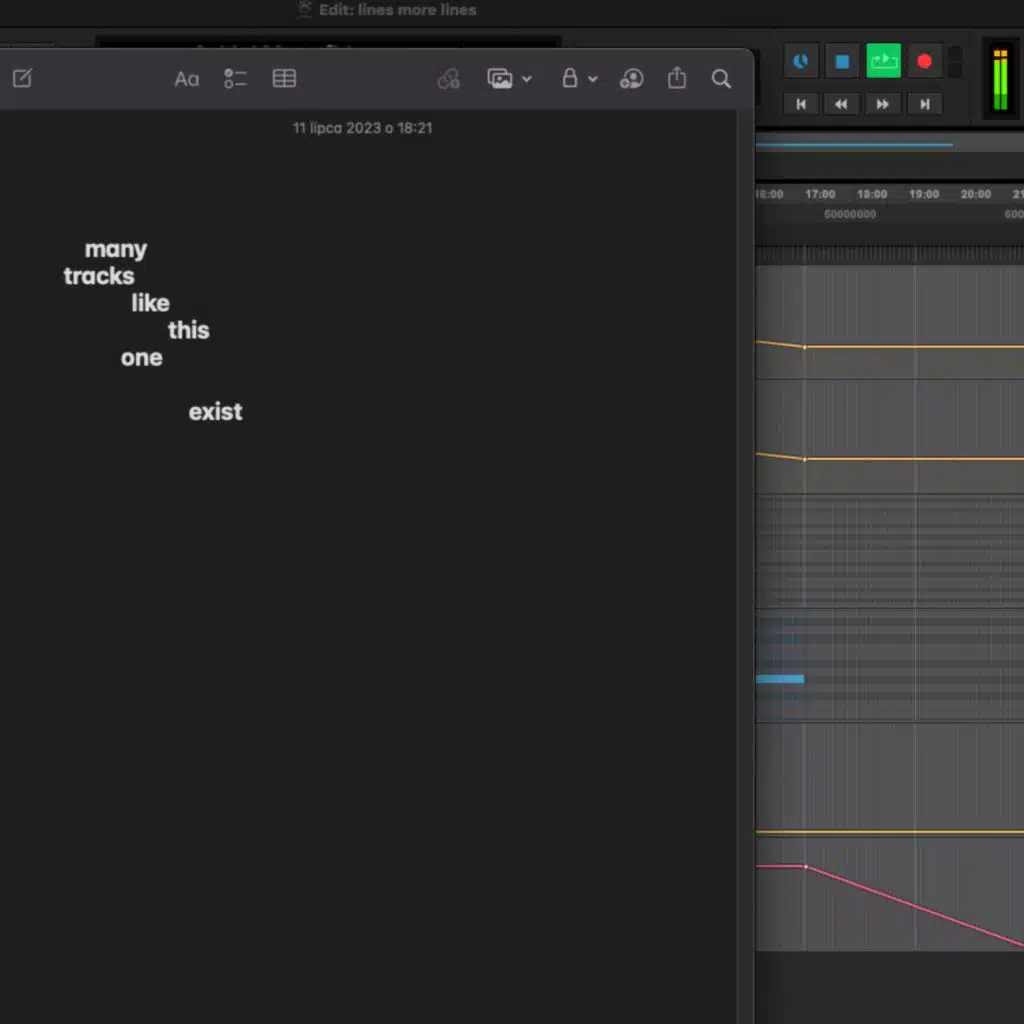Screen dimensions: 1024x1024
Task: Click the word "tracks" in the note
Action: (99, 276)
